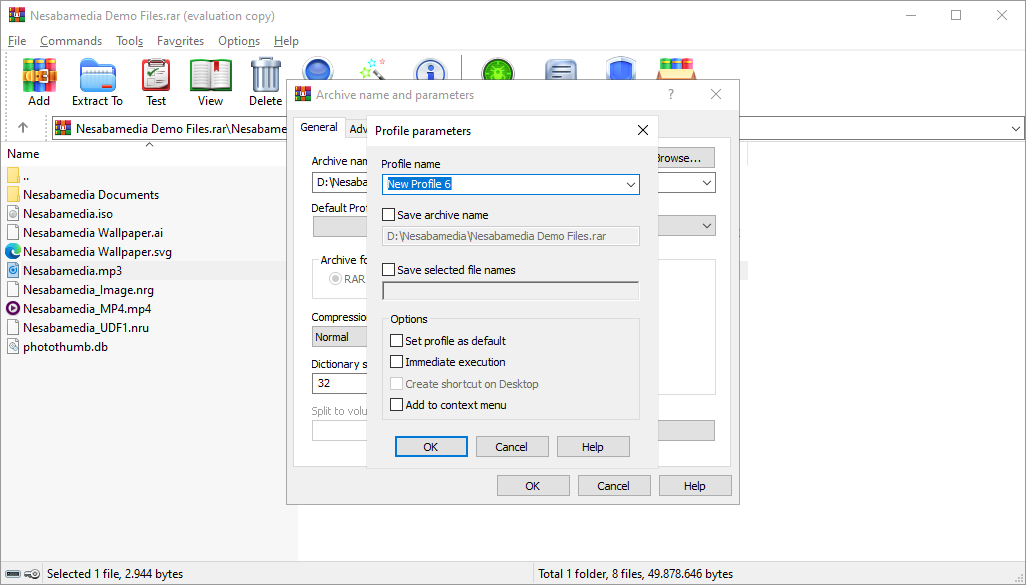Expand the Profile name dropdown
1026x585 pixels.
point(630,184)
